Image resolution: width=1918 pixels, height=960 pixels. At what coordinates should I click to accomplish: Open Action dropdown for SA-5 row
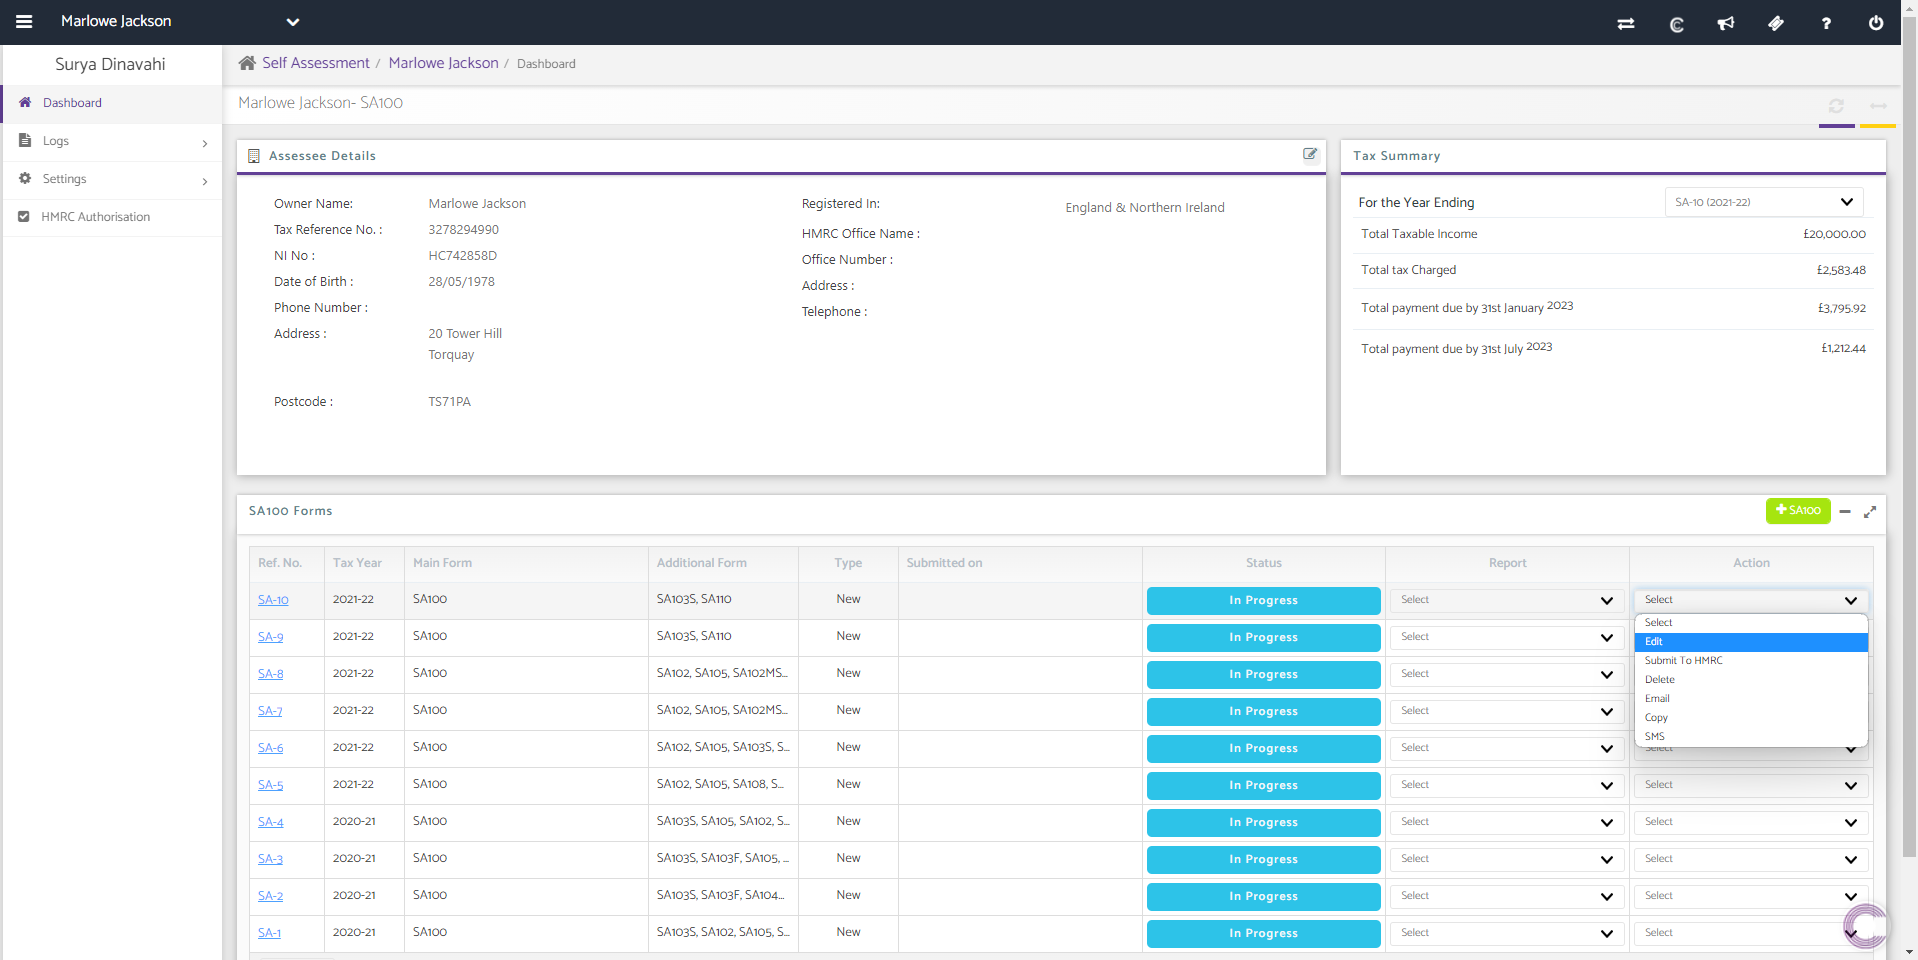1751,785
